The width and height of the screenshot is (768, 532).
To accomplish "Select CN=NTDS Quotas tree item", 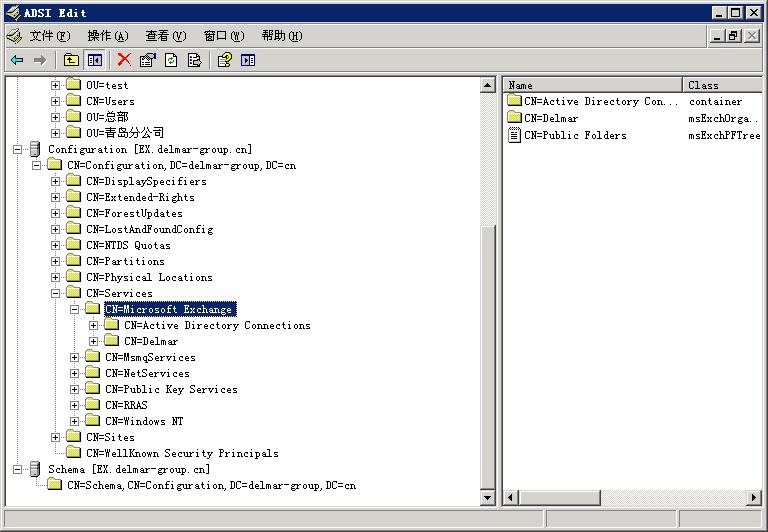I will tap(128, 245).
